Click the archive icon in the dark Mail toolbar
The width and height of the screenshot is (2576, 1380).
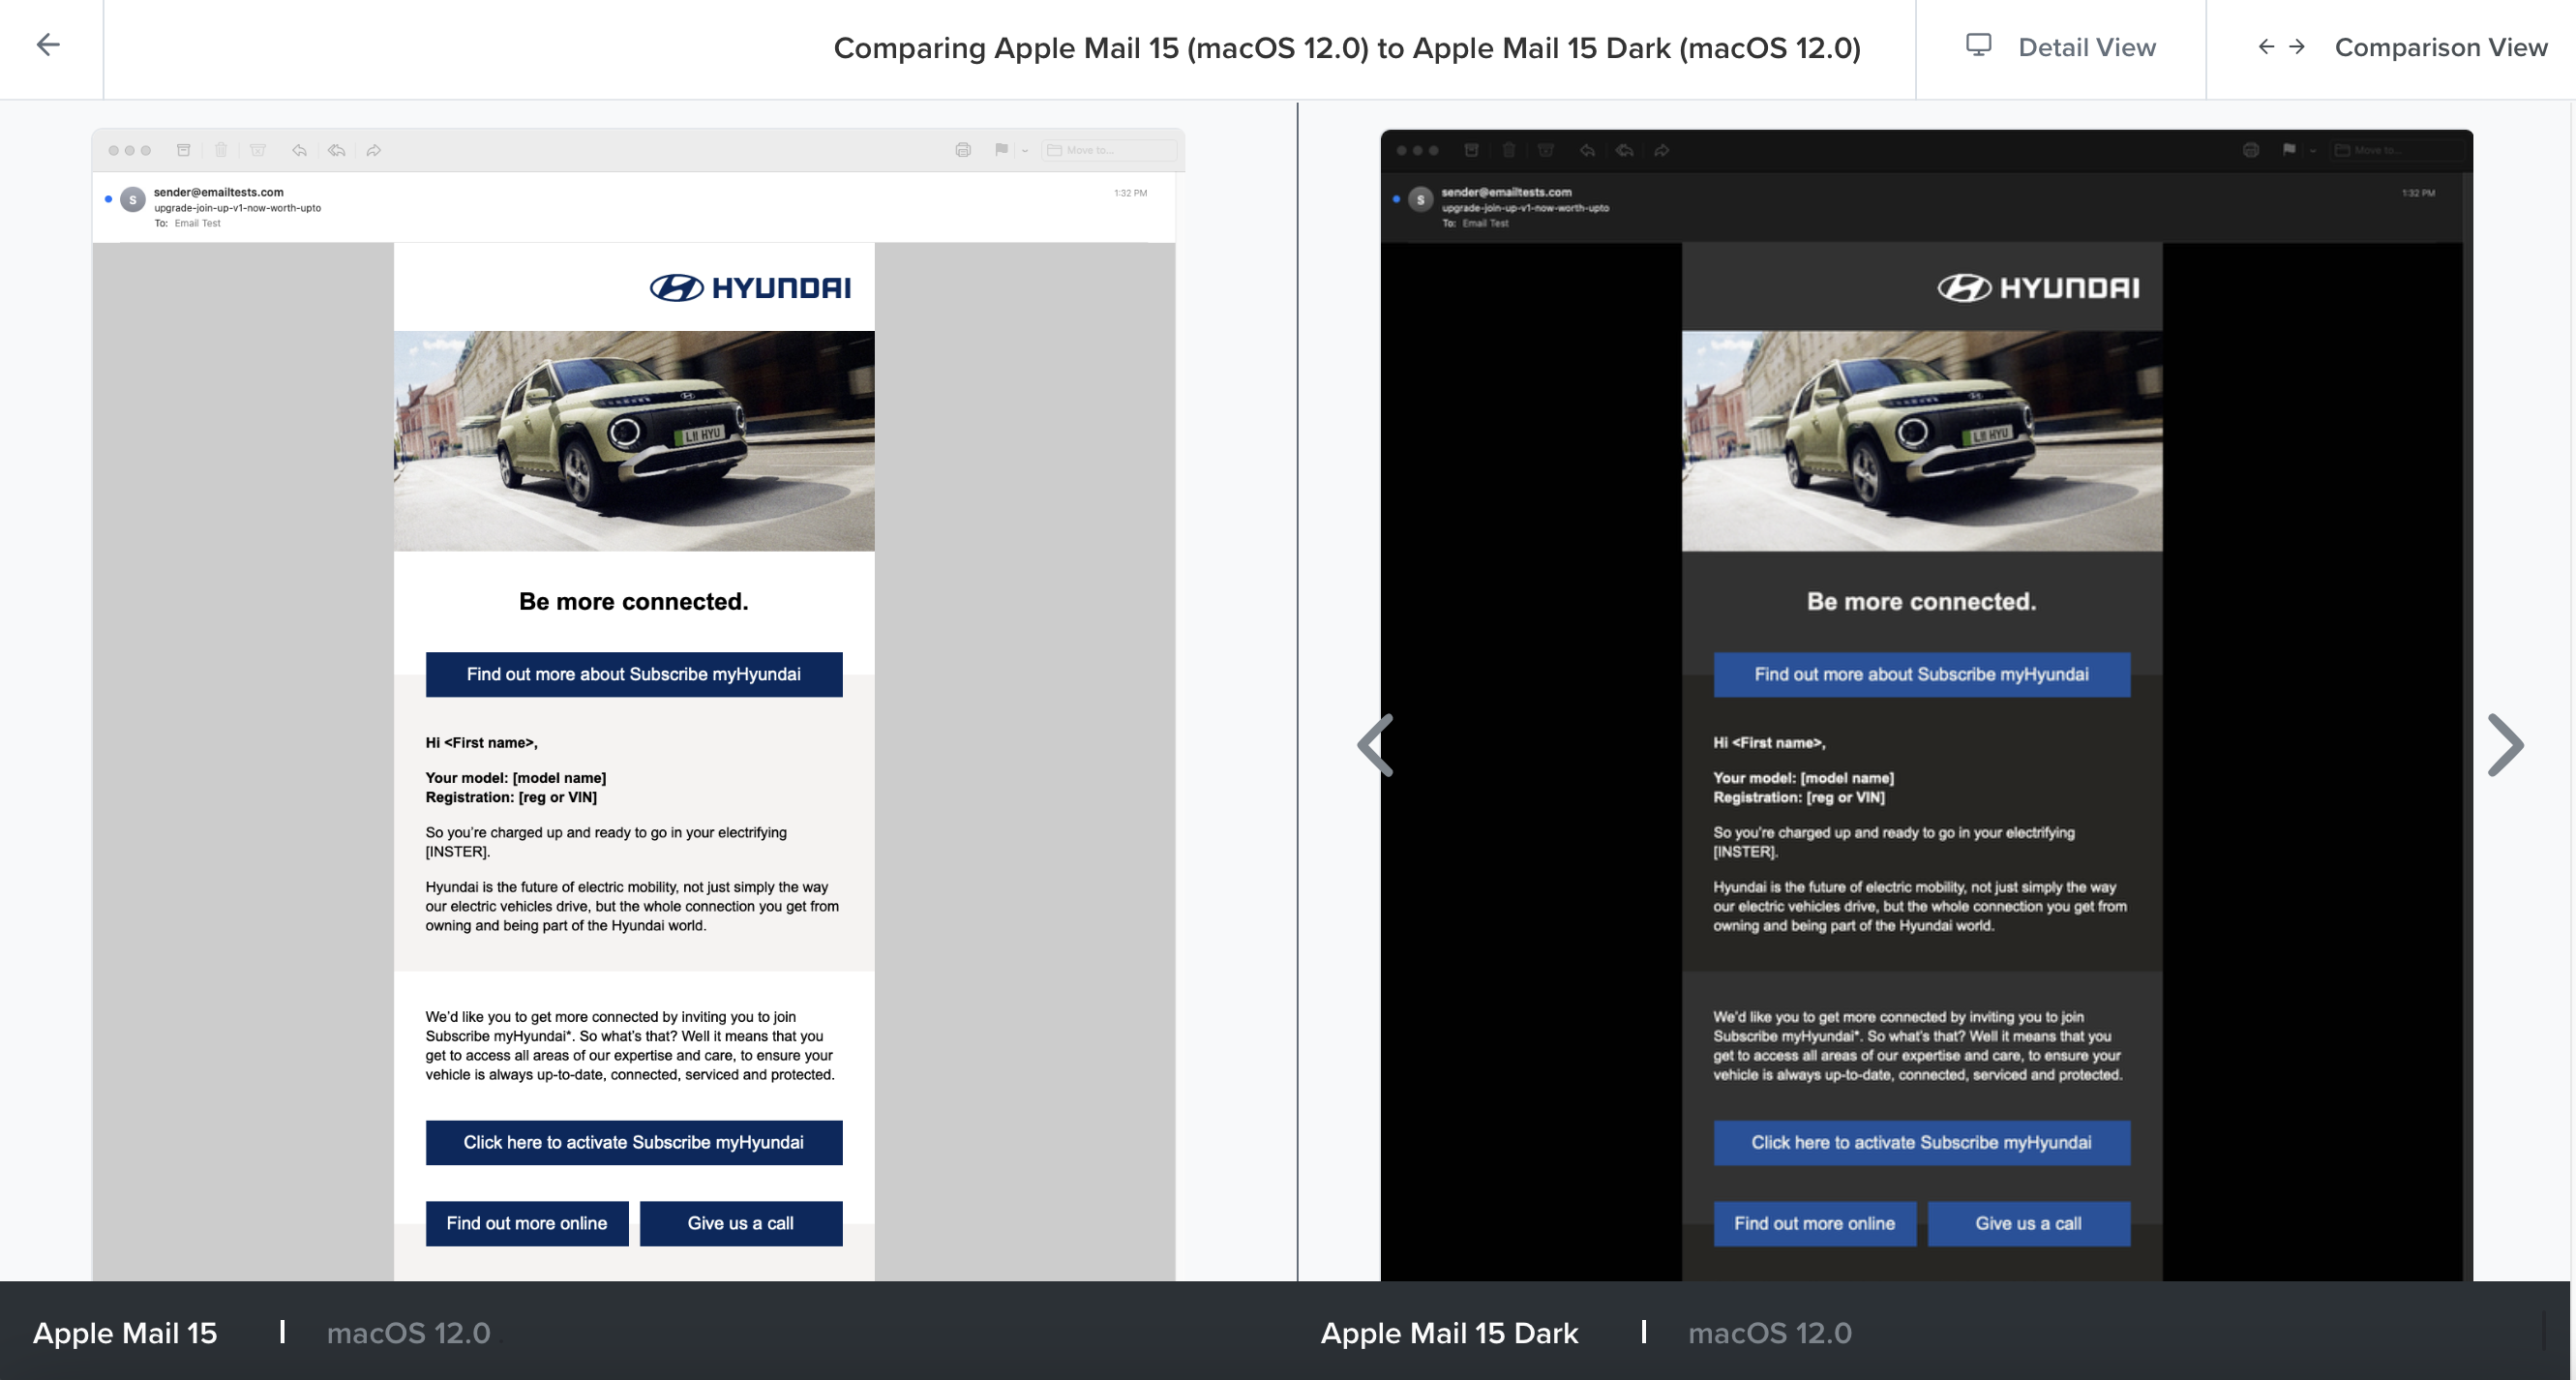(1472, 150)
